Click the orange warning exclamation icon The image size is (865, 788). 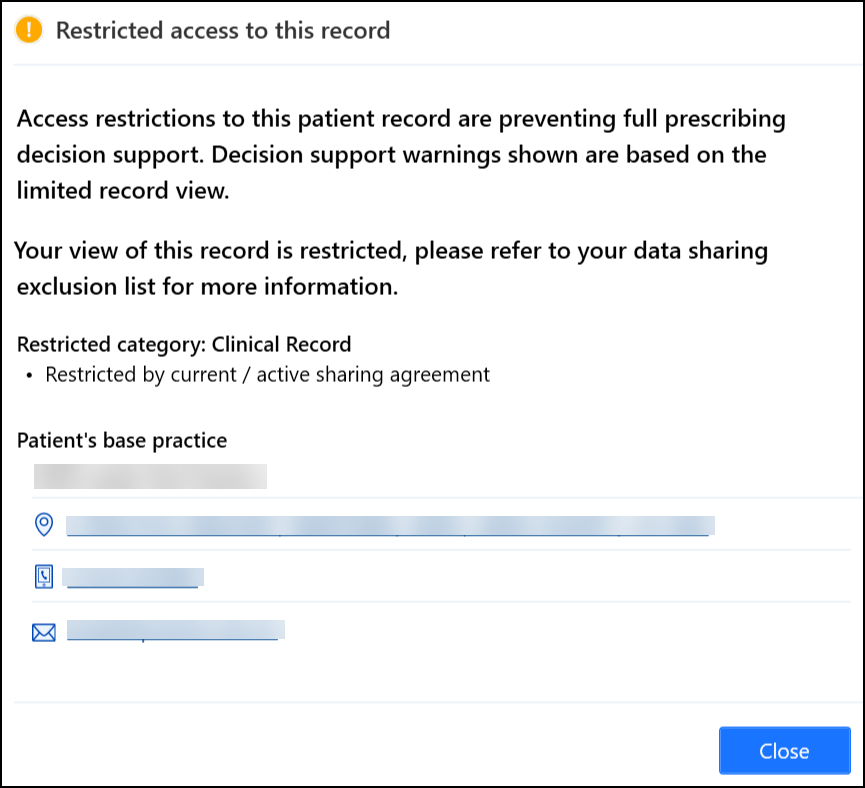[x=30, y=31]
